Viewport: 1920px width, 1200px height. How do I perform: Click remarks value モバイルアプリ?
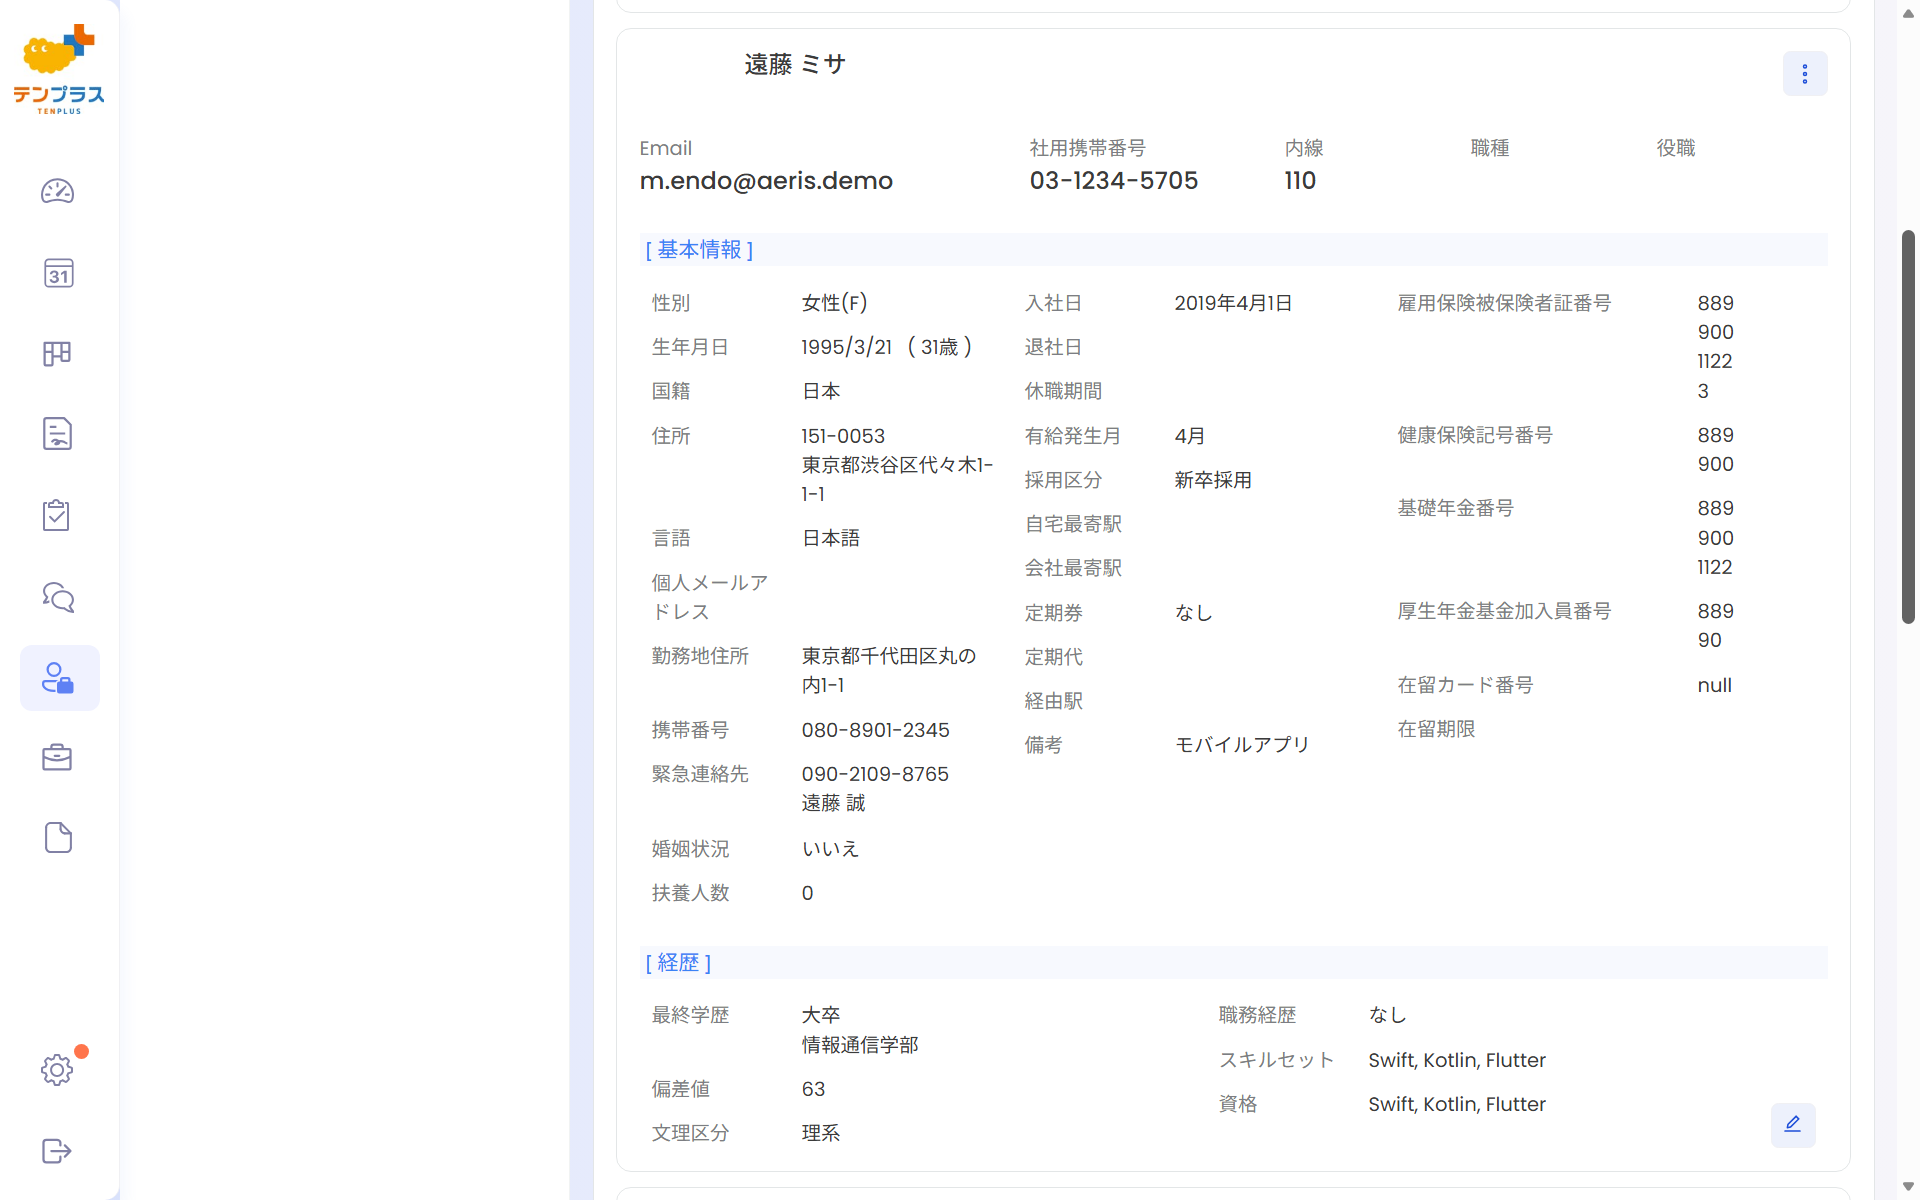1242,745
